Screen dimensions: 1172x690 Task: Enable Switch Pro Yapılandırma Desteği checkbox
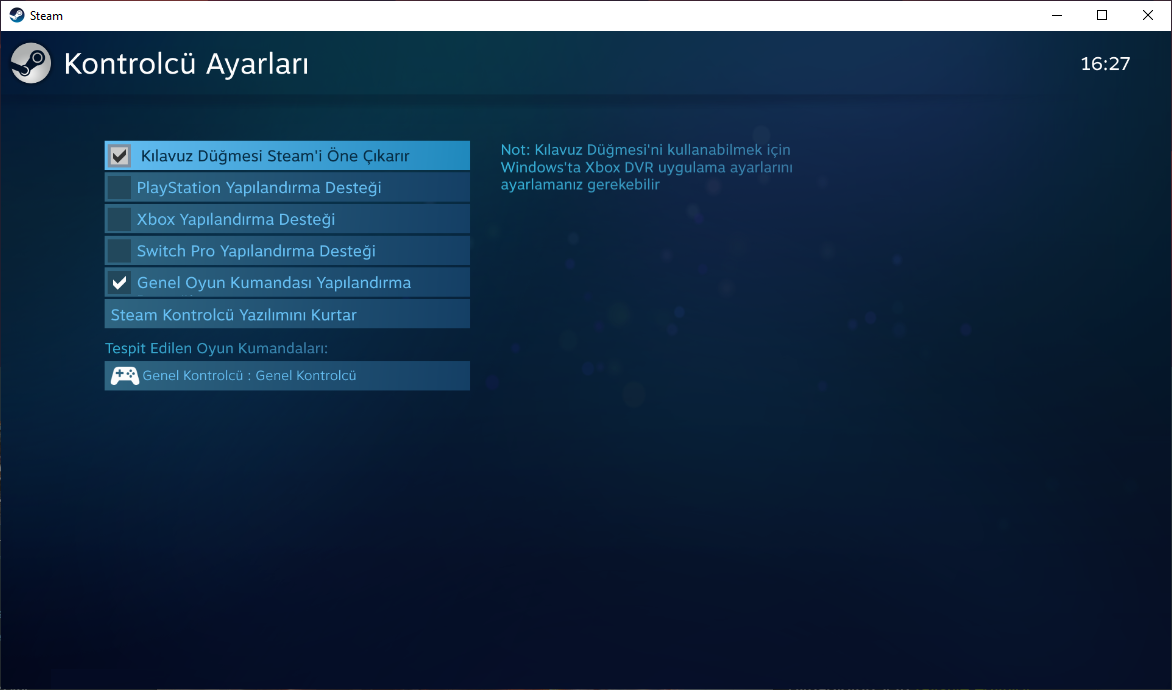119,250
